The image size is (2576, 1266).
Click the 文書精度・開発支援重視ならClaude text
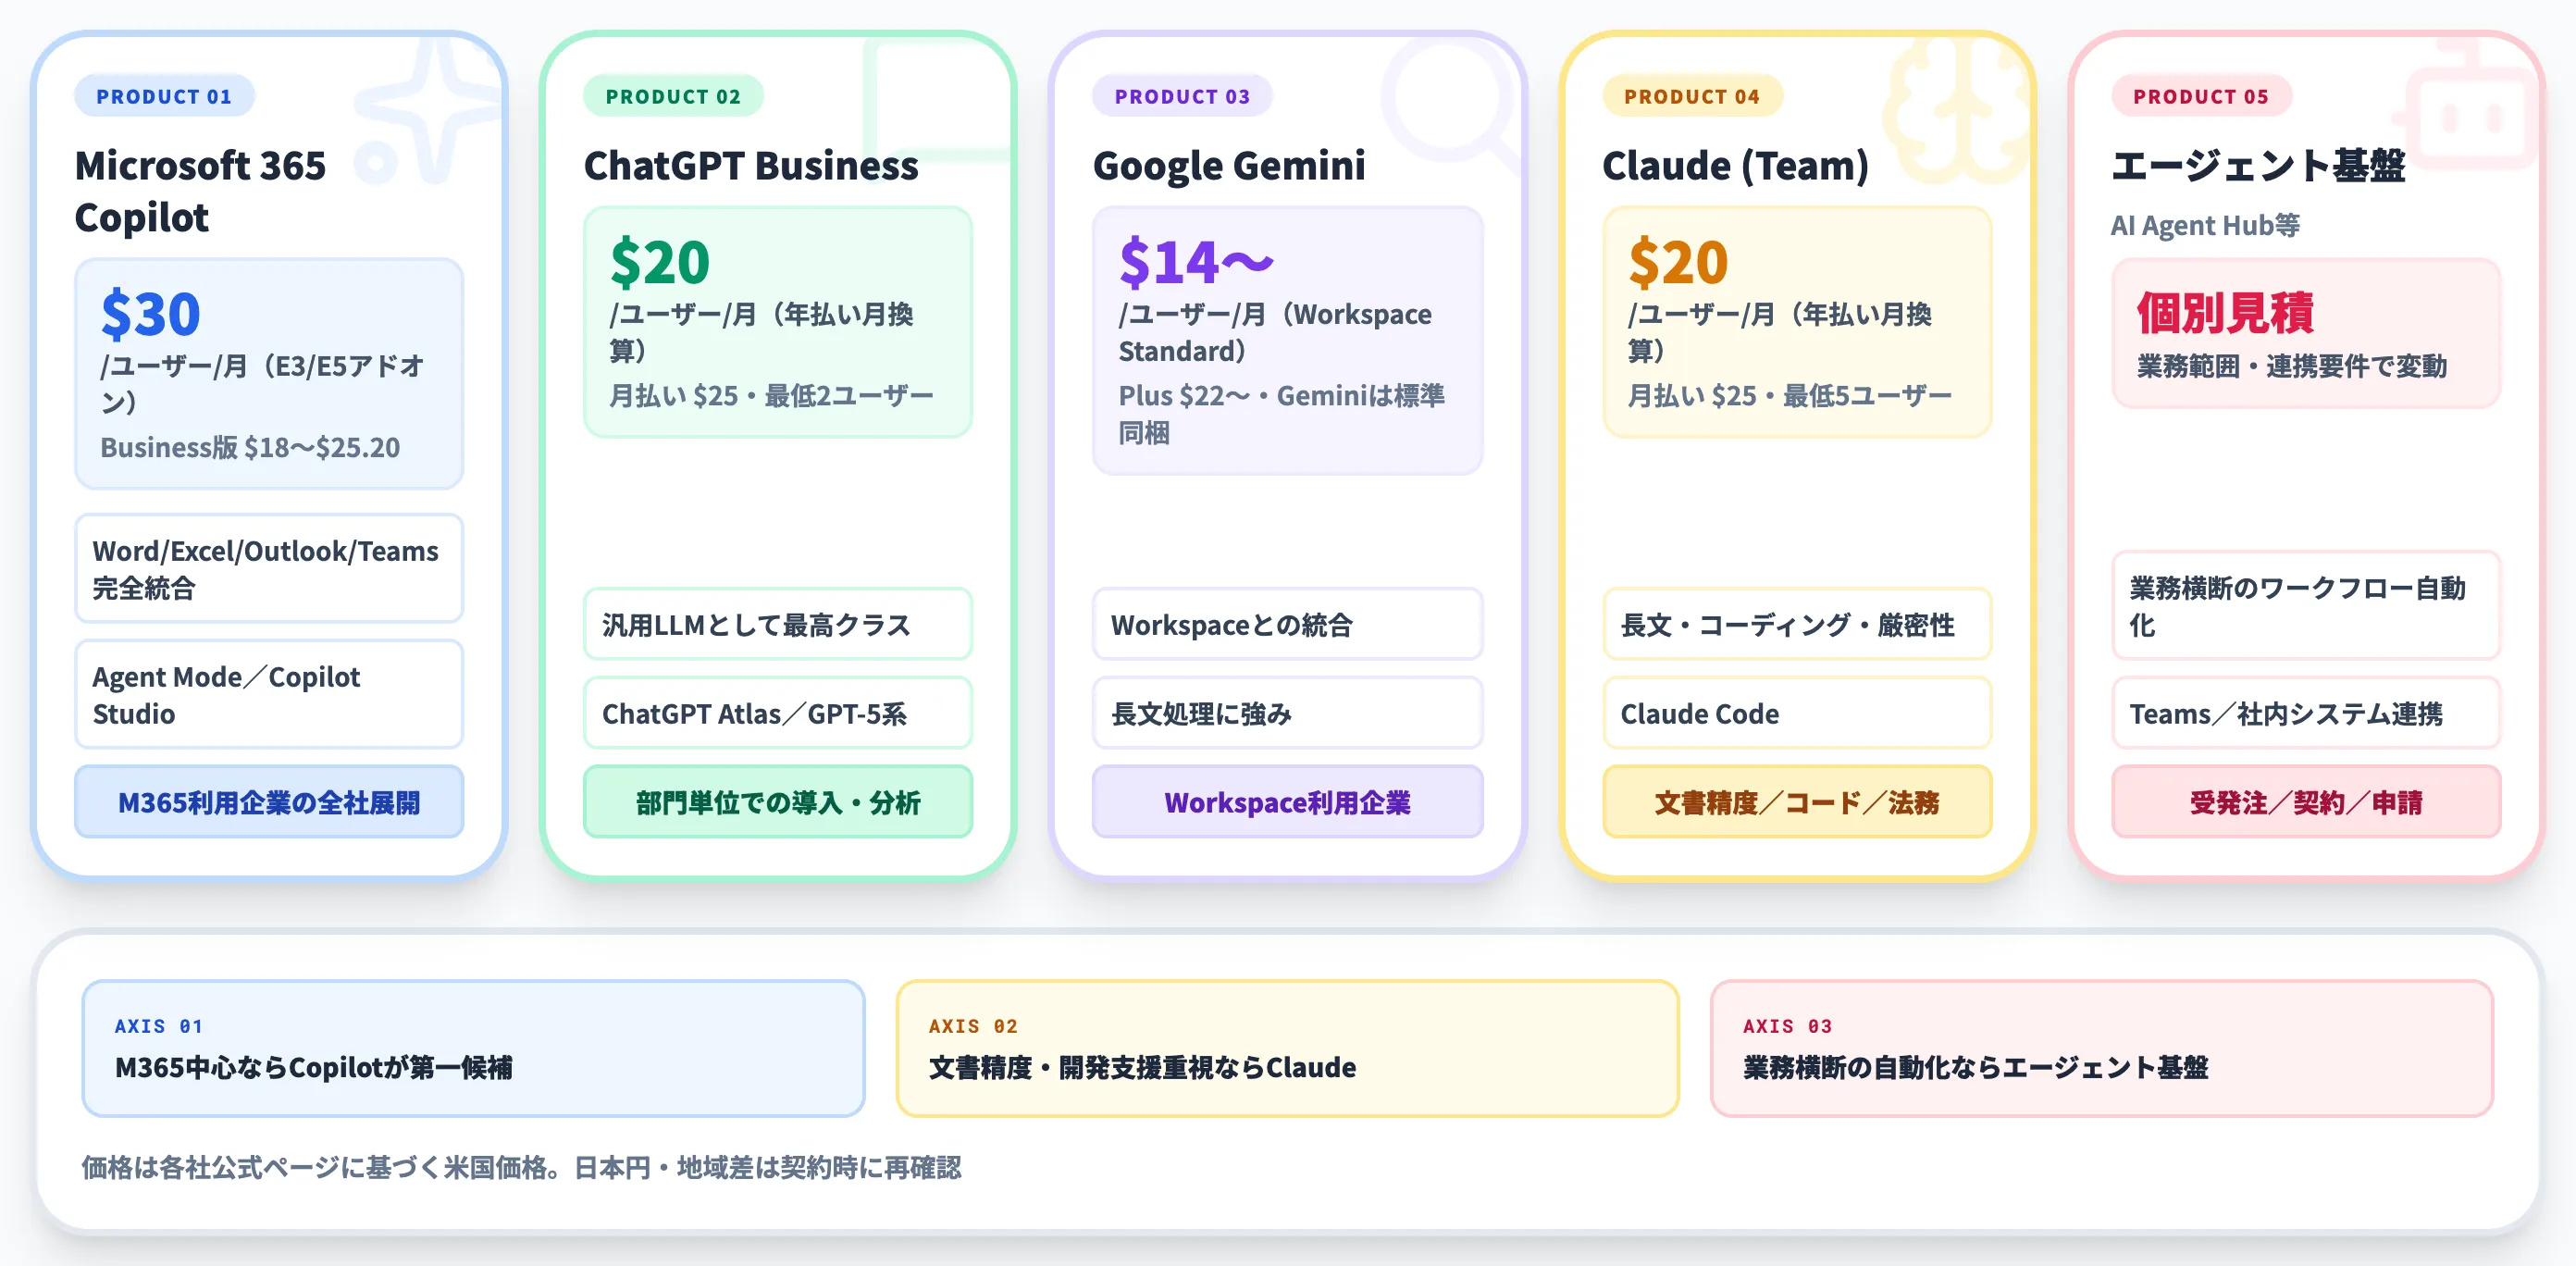click(x=1142, y=1067)
